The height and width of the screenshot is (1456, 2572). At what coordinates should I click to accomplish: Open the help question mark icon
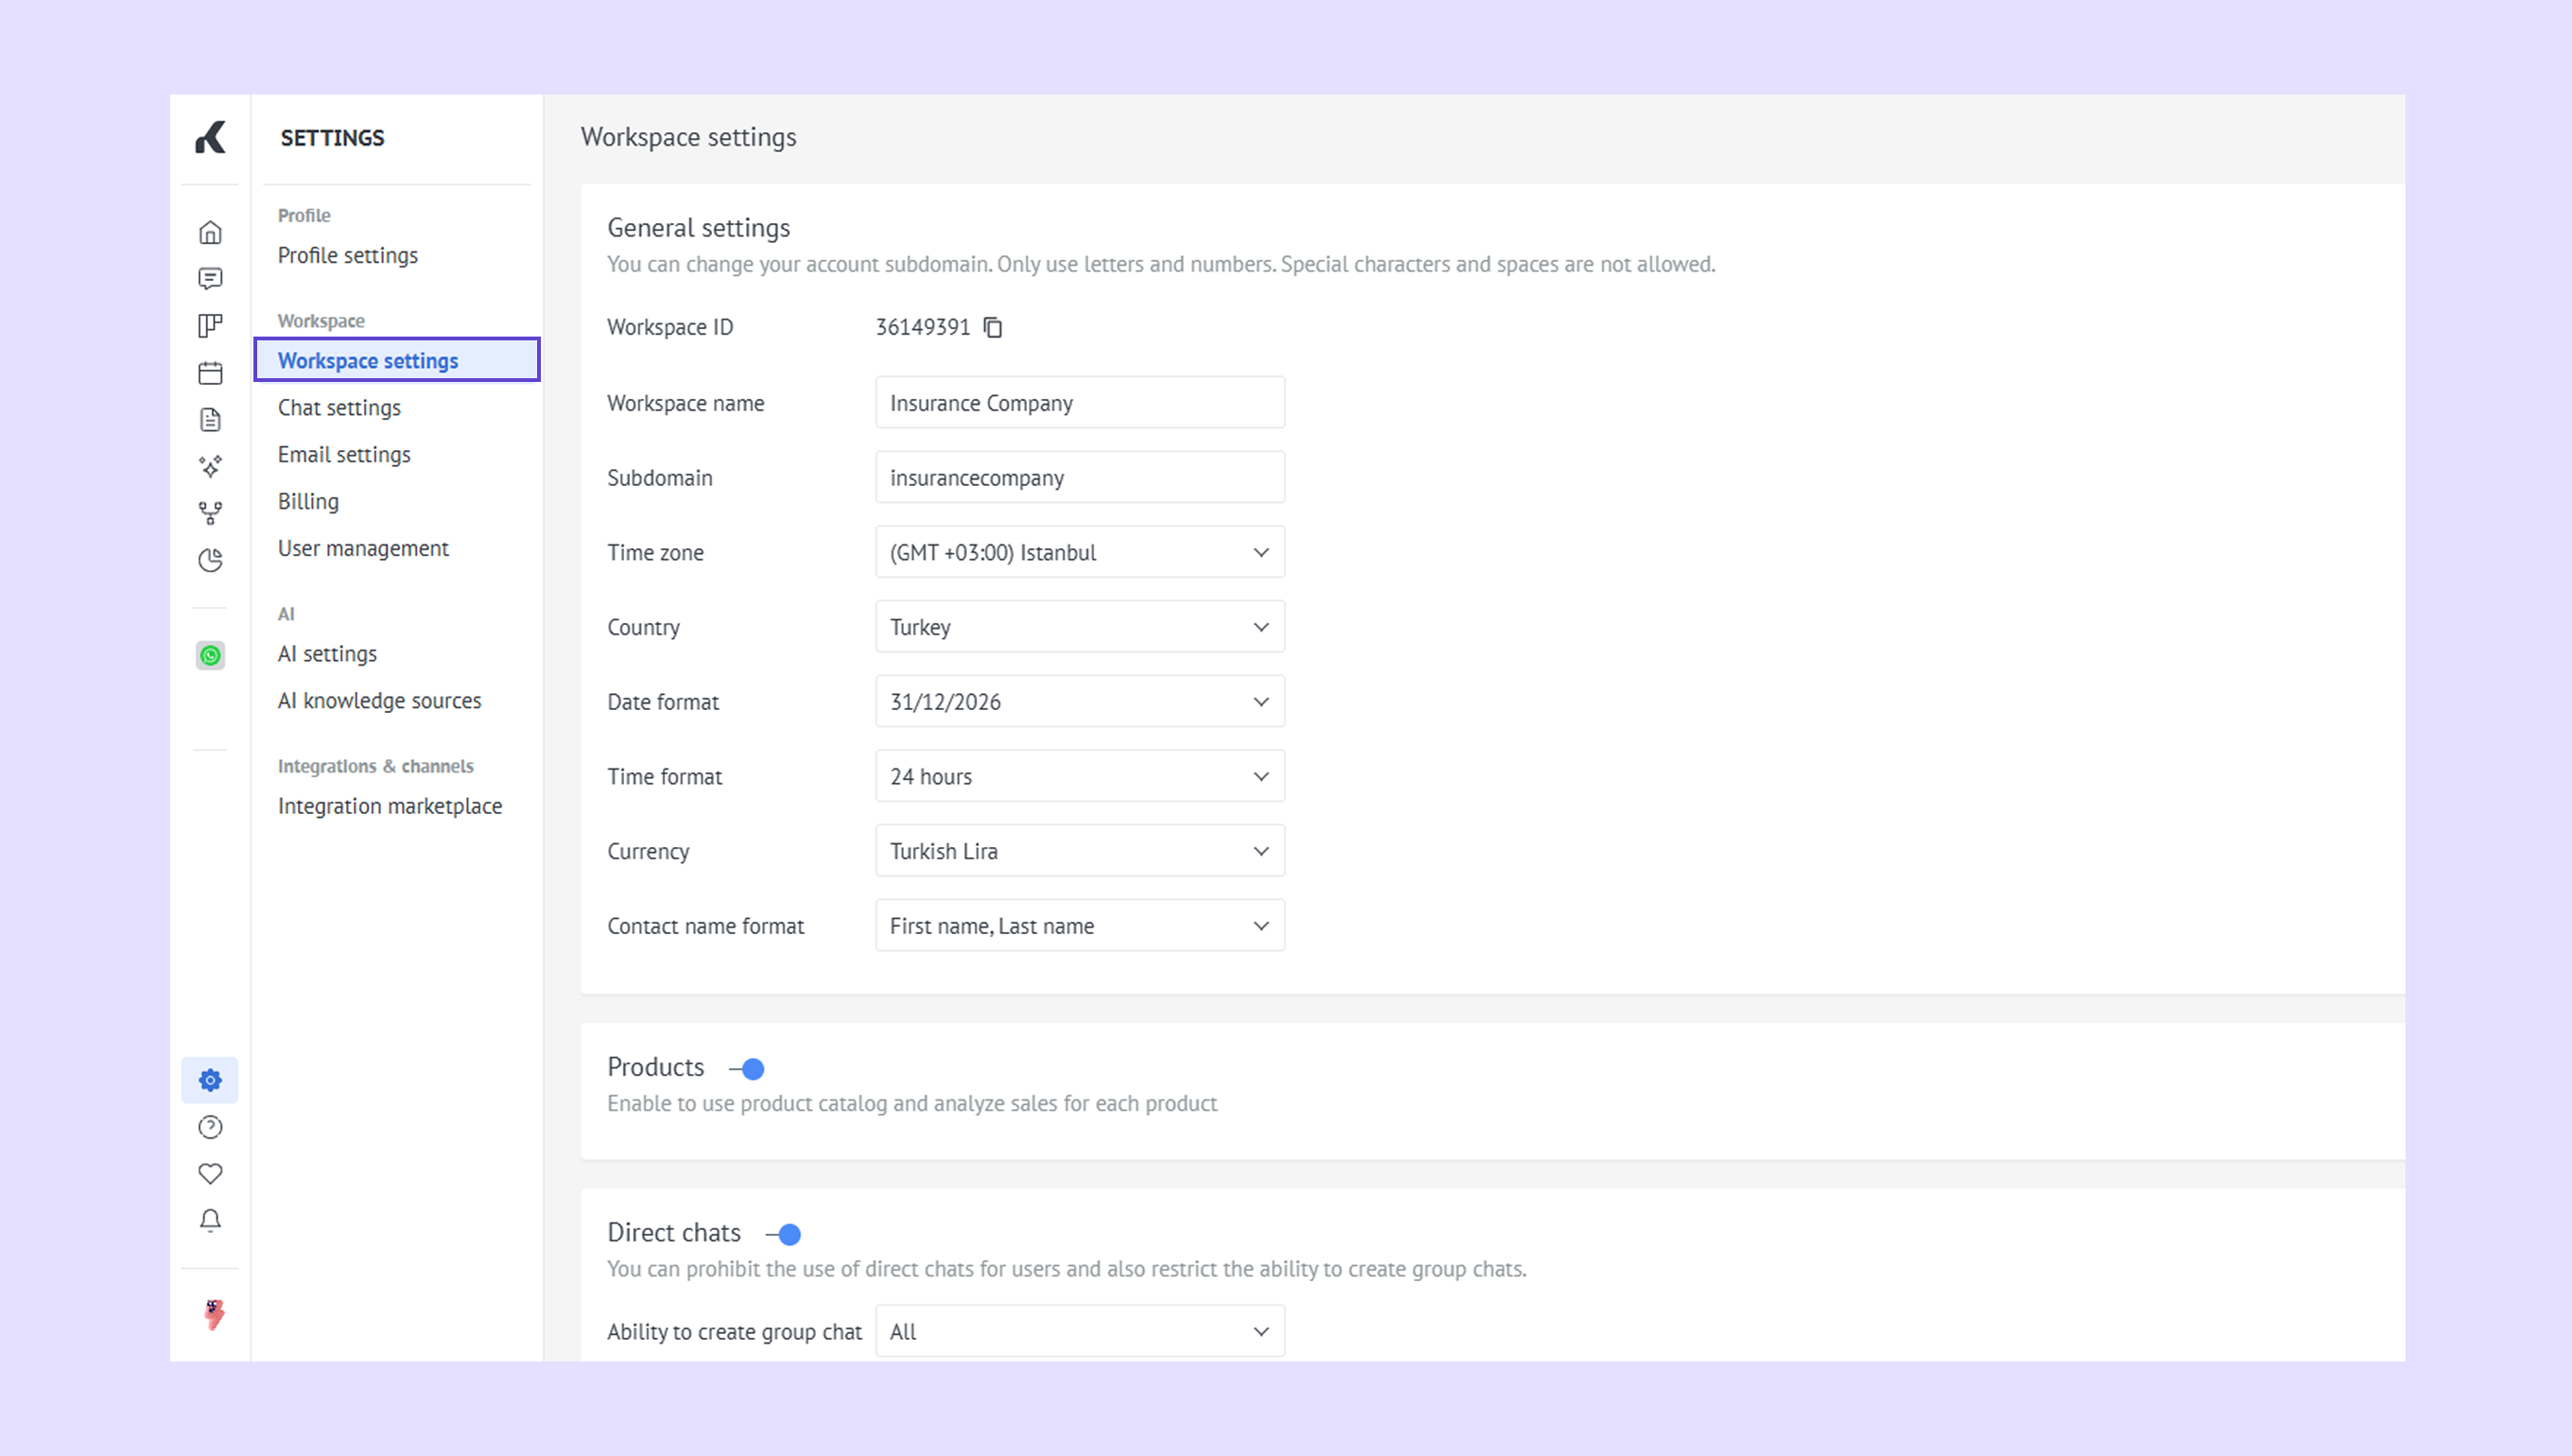click(210, 1127)
